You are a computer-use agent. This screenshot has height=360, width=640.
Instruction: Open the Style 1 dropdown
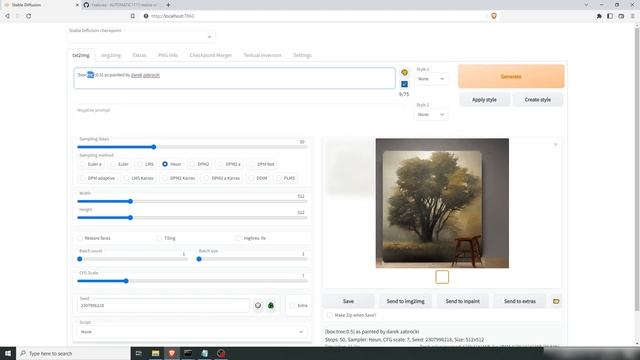[431, 79]
